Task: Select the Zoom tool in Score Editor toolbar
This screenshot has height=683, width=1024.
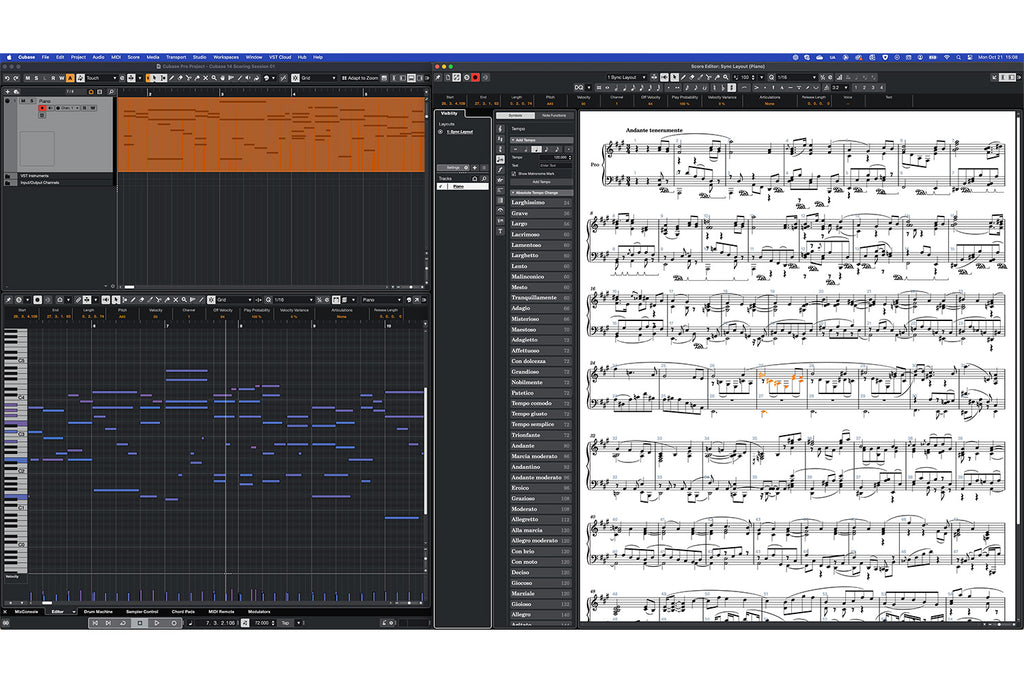Action: pyautogui.click(x=726, y=77)
